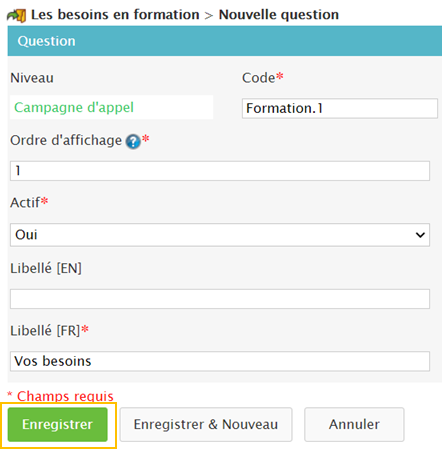Image resolution: width=442 pixels, height=449 pixels.
Task: Select the empty Libellé [EN] input field
Action: coord(220,299)
